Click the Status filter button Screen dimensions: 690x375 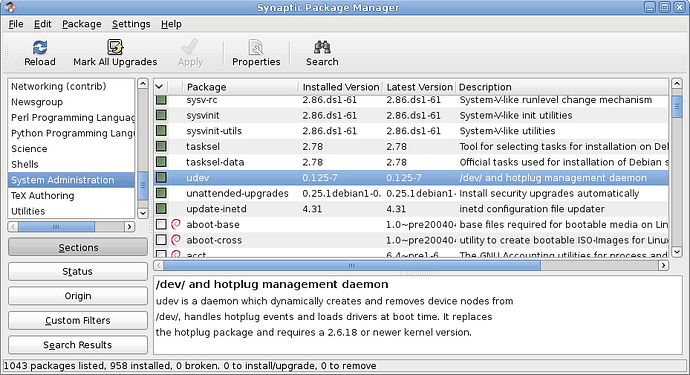tap(78, 272)
